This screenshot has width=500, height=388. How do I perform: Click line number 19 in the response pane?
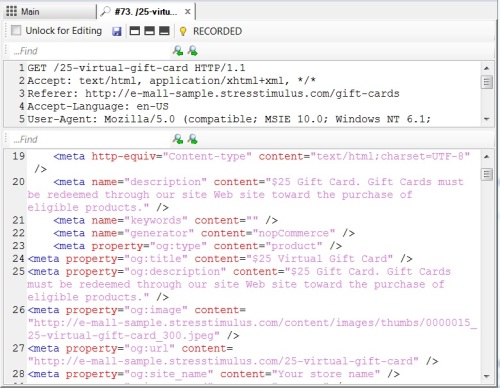(x=18, y=156)
